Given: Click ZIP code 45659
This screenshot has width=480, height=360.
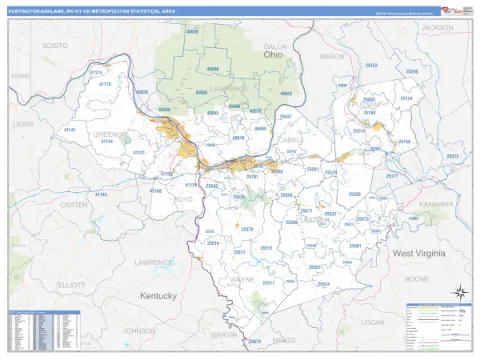Looking at the screenshot, I should pyautogui.click(x=201, y=92).
